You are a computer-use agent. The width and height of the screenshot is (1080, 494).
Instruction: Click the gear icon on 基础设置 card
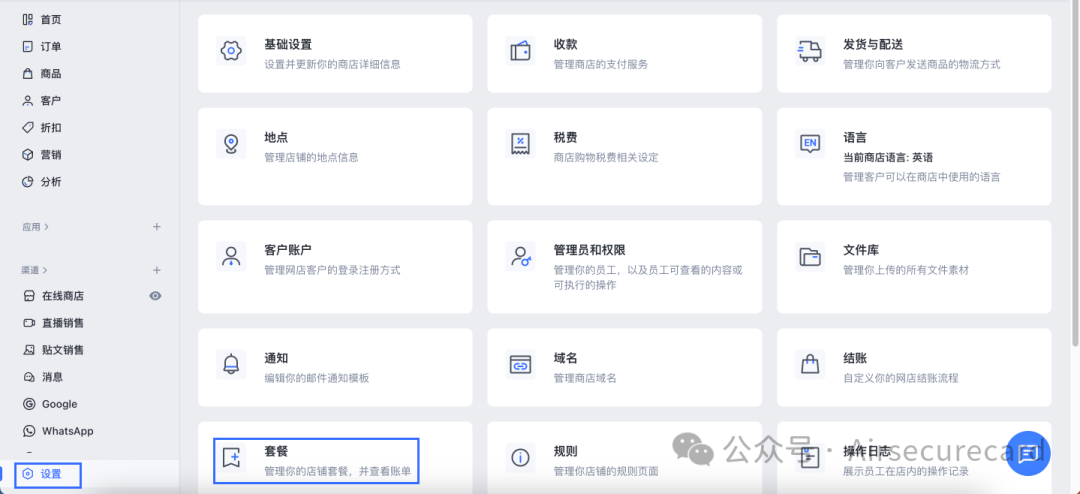click(x=231, y=51)
